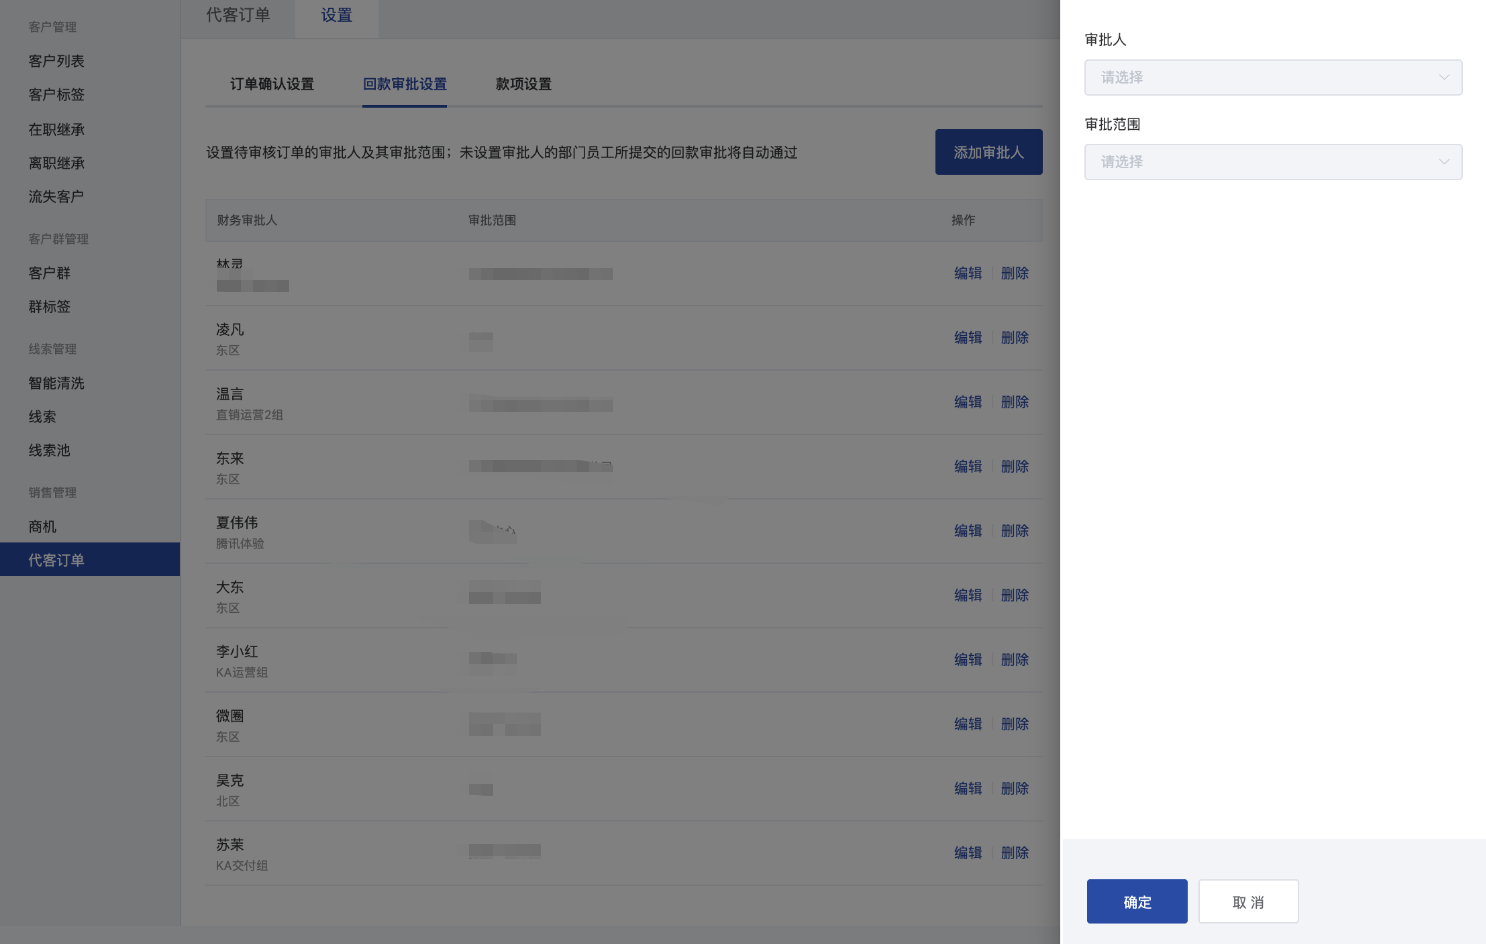
Task: Go to 离职继承 in the sidebar
Action: pyautogui.click(x=57, y=163)
